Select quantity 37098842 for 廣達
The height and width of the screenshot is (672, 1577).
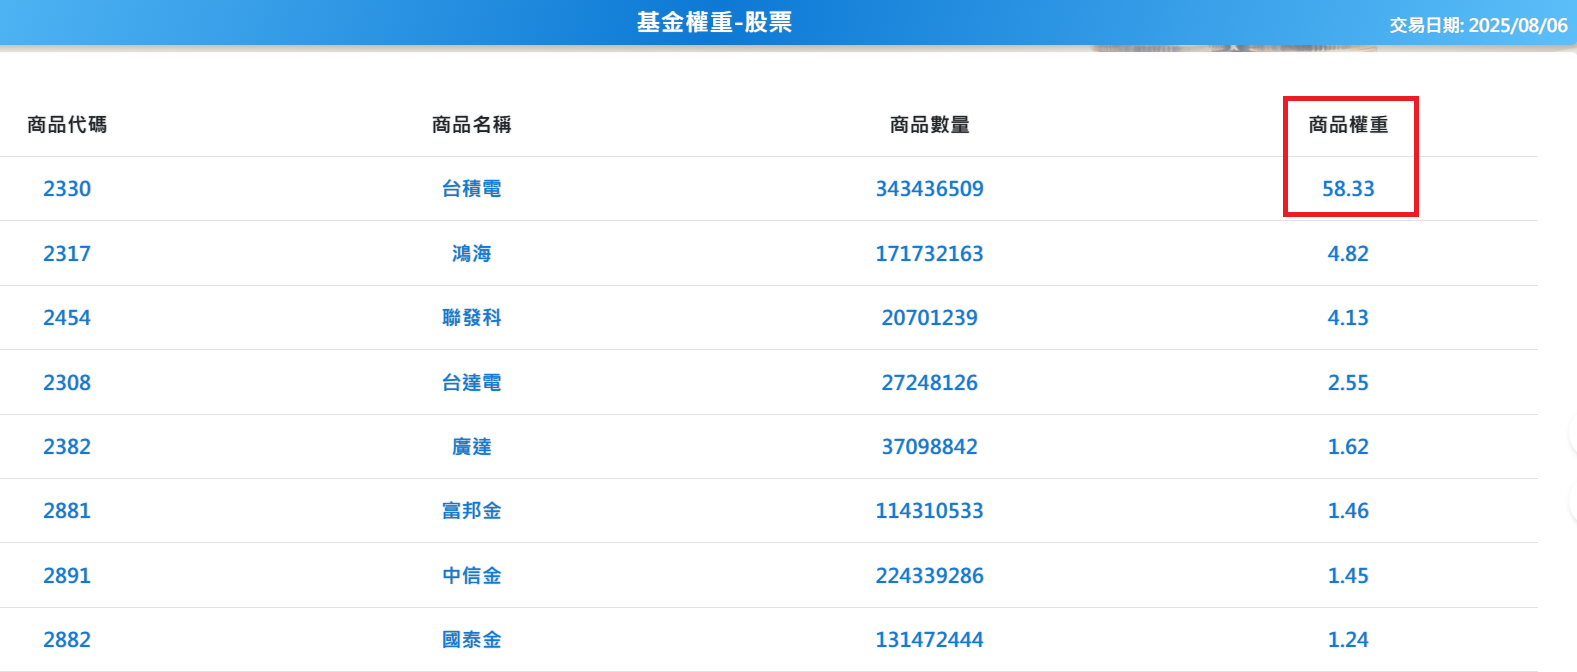(930, 447)
